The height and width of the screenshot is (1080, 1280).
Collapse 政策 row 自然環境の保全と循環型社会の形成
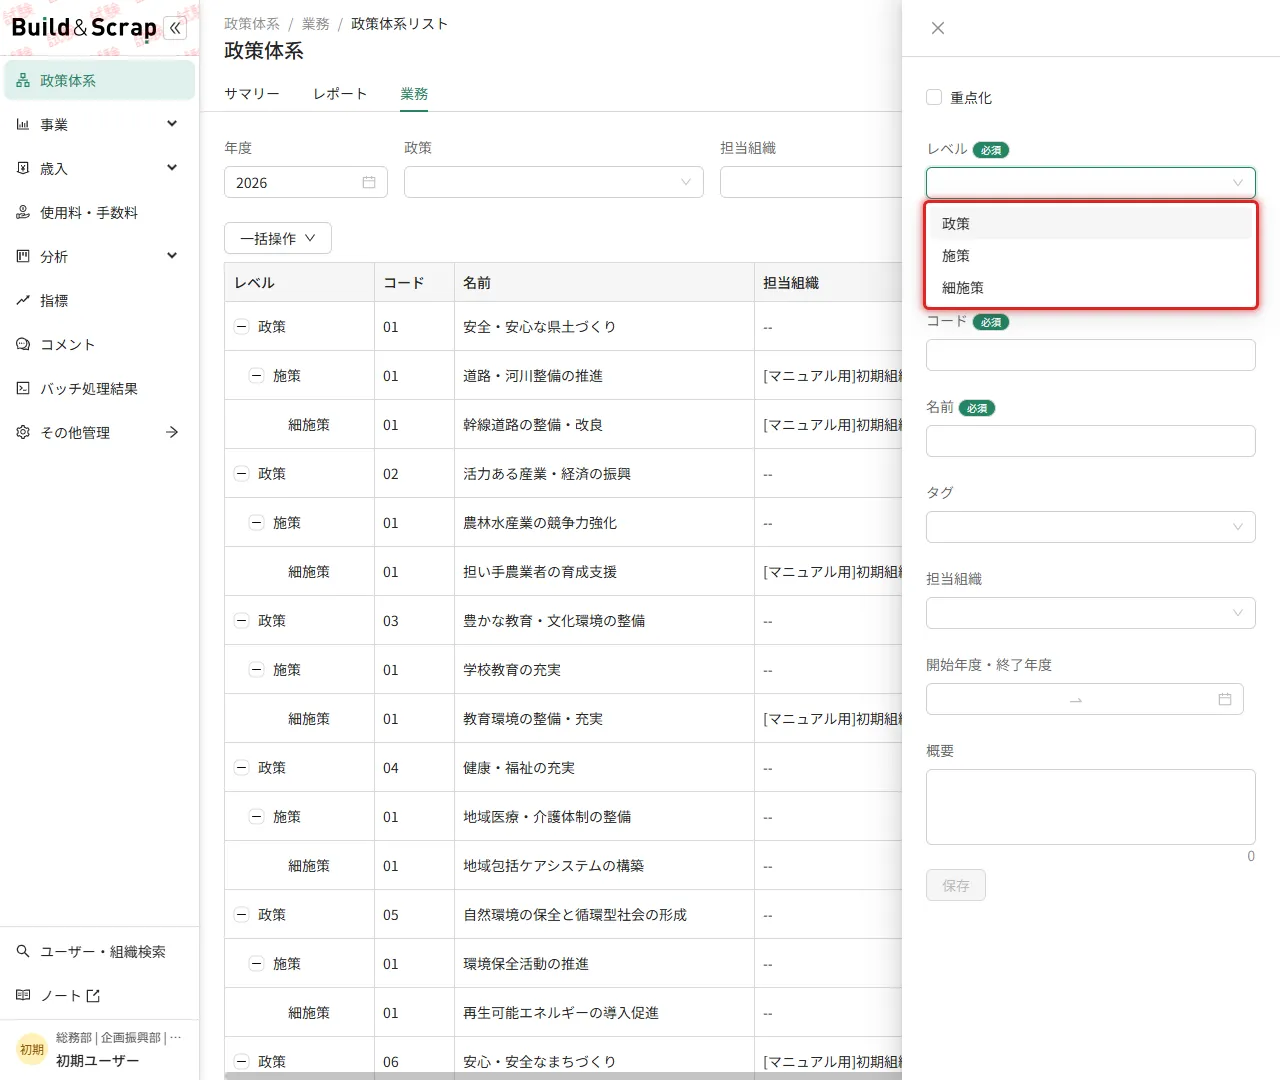tap(241, 915)
